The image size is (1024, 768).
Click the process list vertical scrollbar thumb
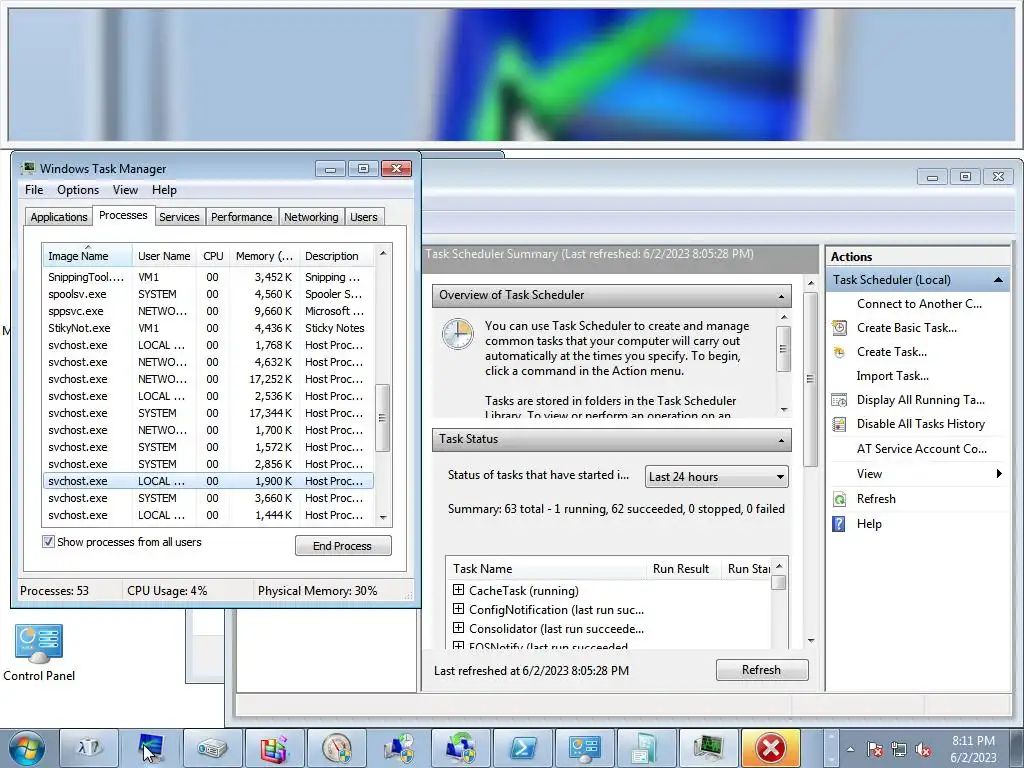383,418
